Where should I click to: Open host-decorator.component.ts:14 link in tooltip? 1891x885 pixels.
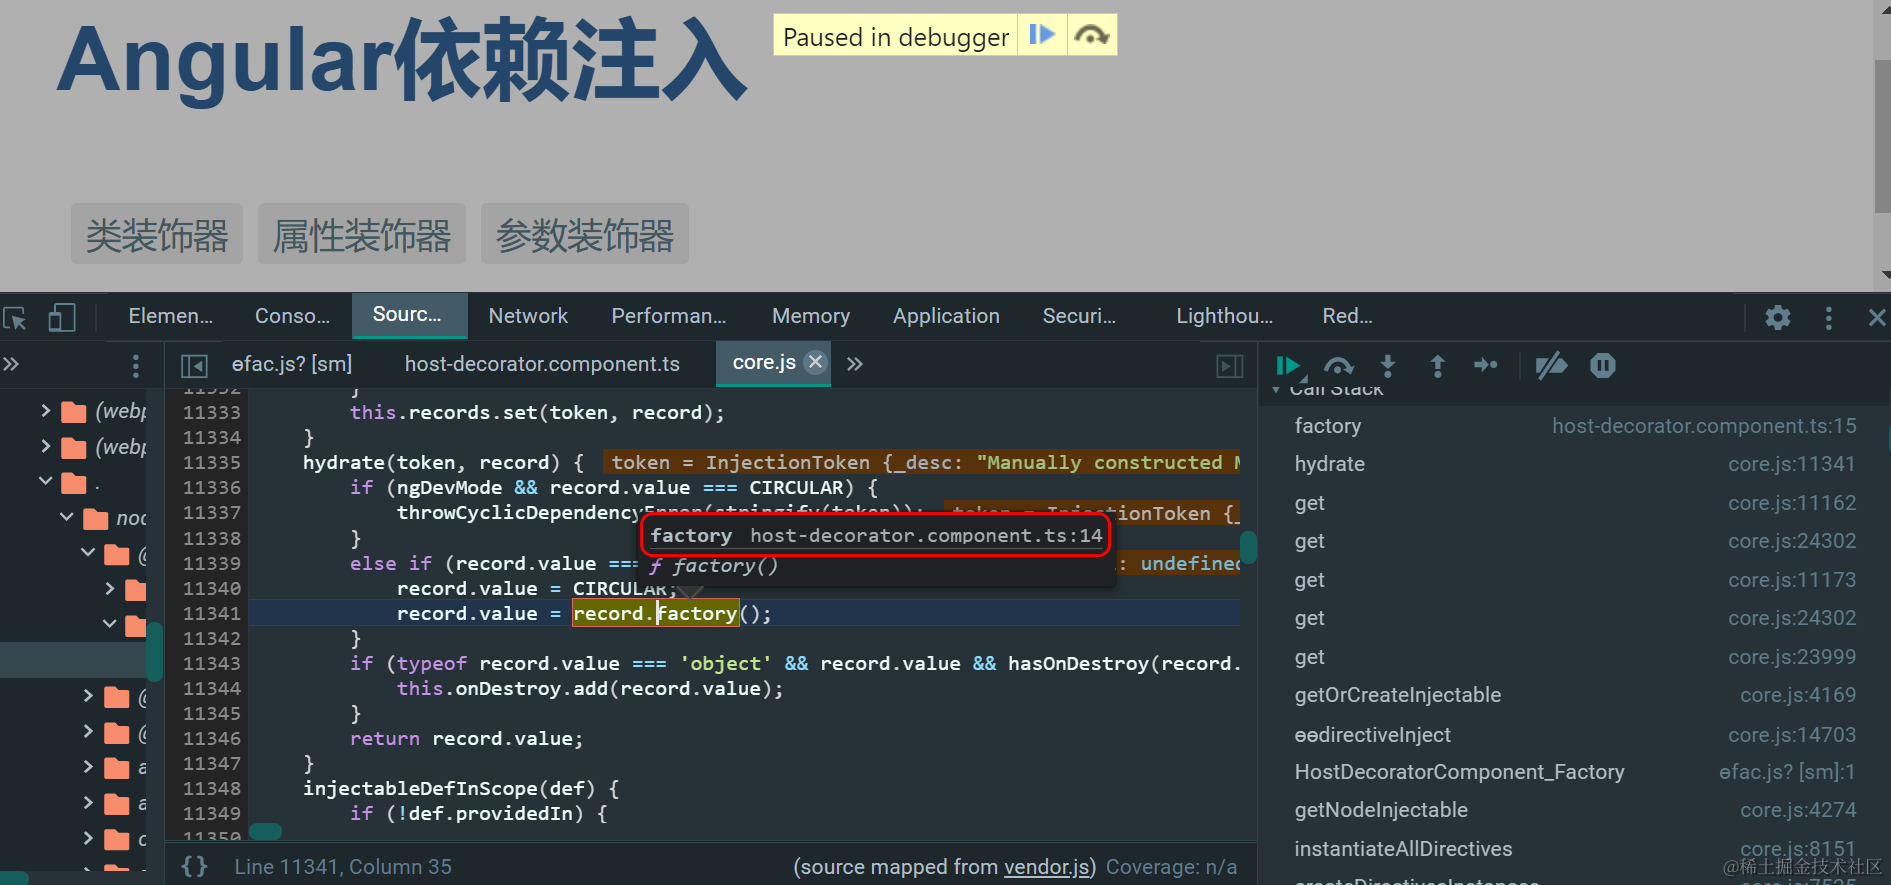[x=926, y=536]
